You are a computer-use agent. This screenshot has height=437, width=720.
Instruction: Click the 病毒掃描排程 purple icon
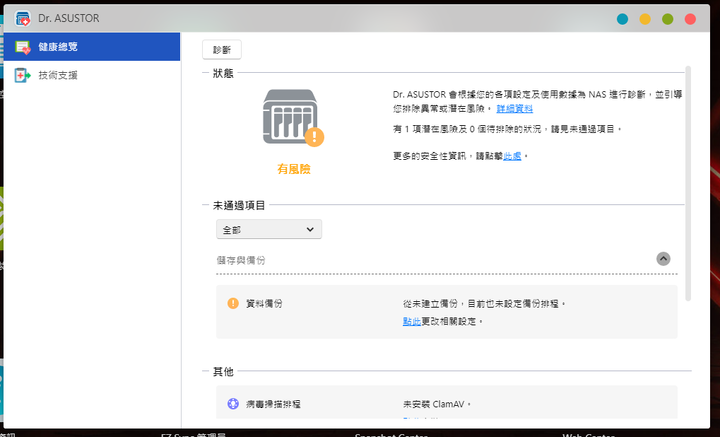click(x=233, y=404)
